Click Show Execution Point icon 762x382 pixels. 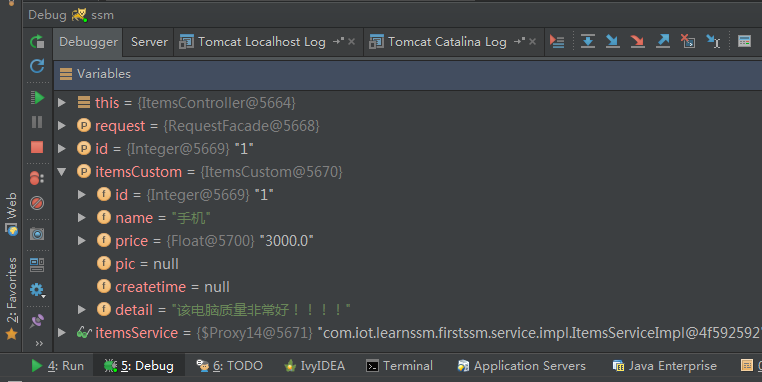pos(557,42)
